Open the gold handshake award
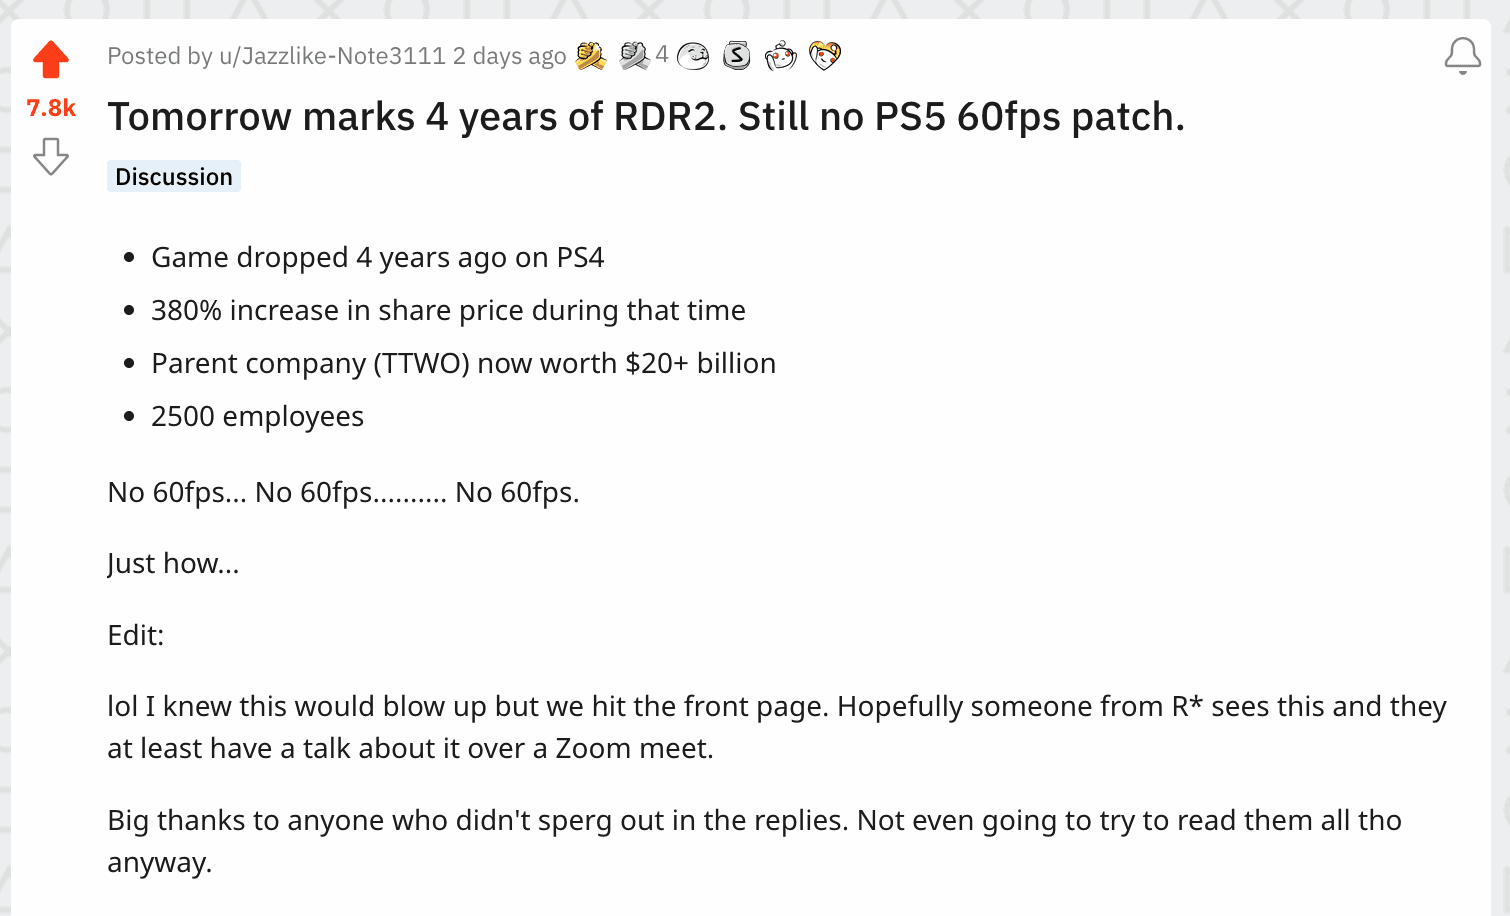 pyautogui.click(x=591, y=56)
